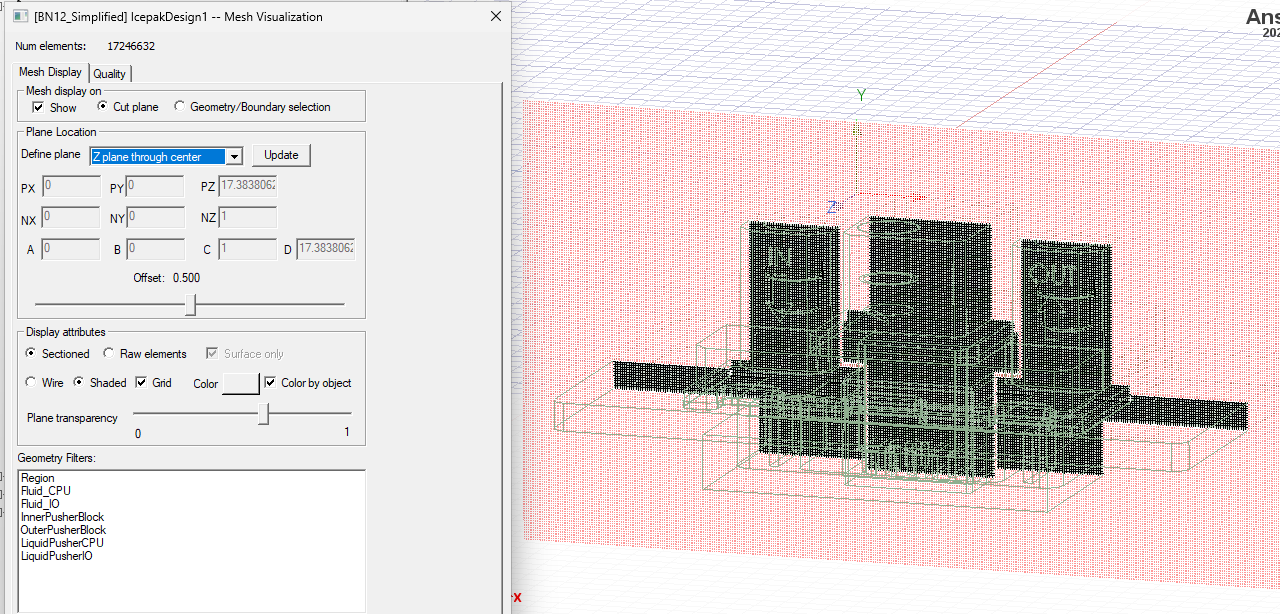The height and width of the screenshot is (614, 1280).
Task: Select the Mesh Display tab
Action: click(50, 72)
